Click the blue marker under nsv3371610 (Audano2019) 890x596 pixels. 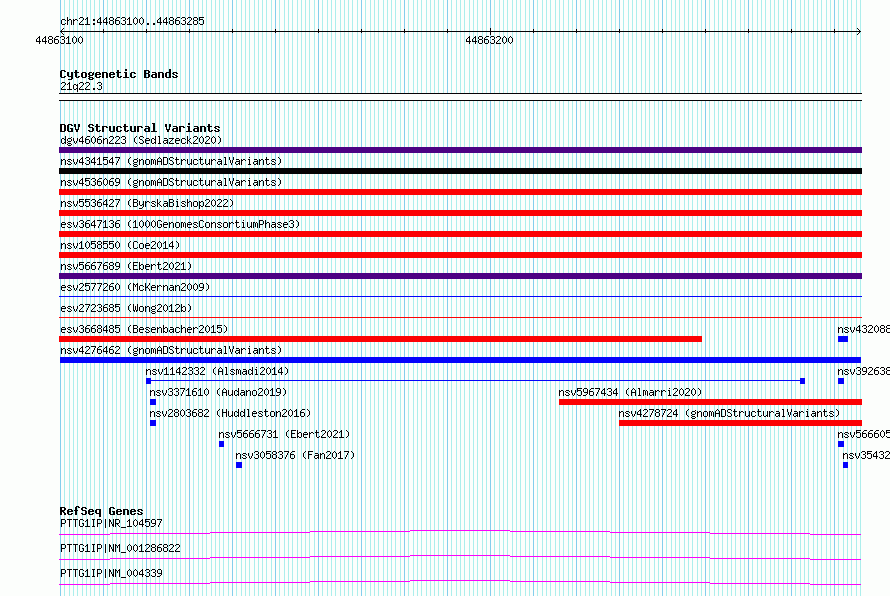point(153,402)
